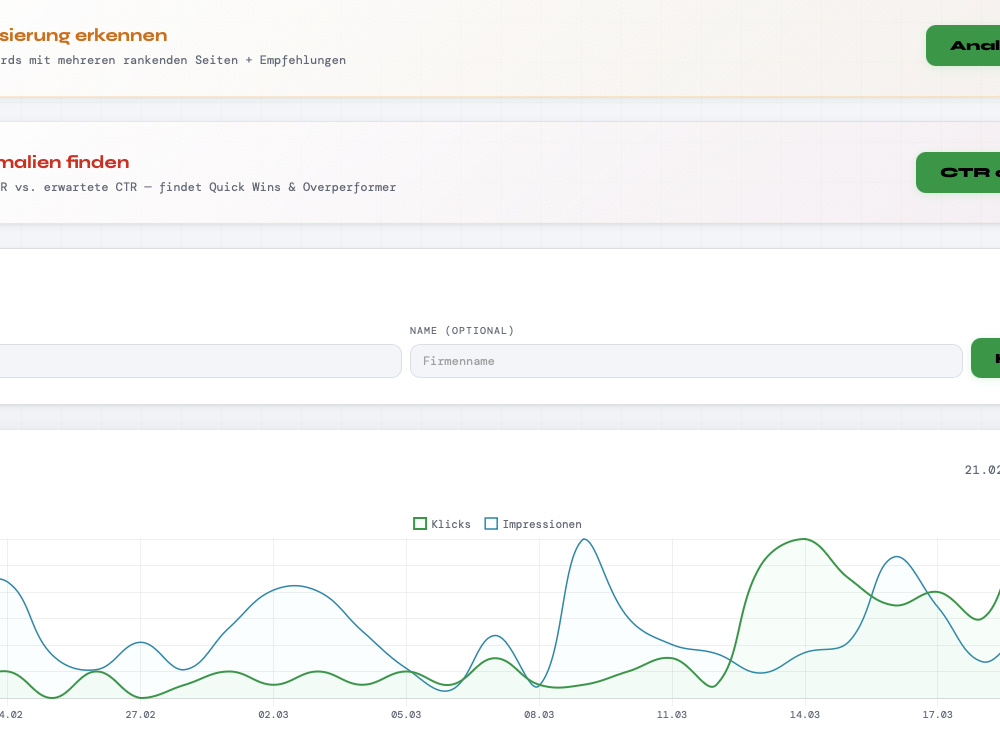The width and height of the screenshot is (1000, 750).
Task: Select the 14.03 date label on the chart axis
Action: pyautogui.click(x=805, y=714)
